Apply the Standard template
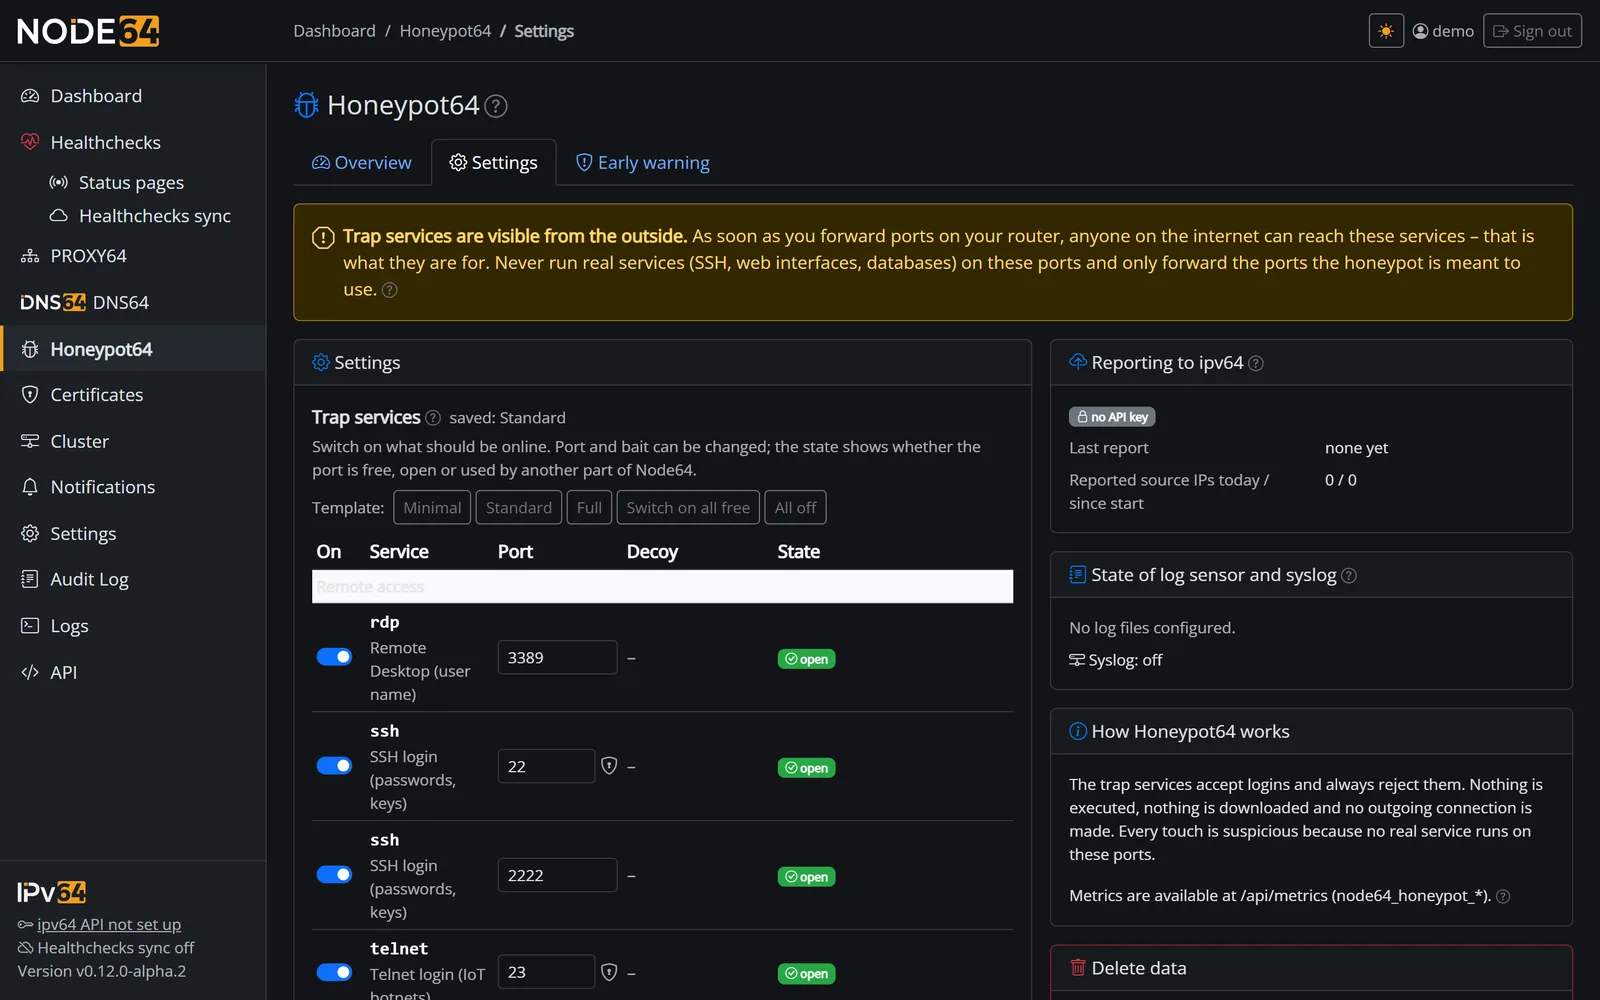This screenshot has width=1600, height=1000. click(x=519, y=508)
